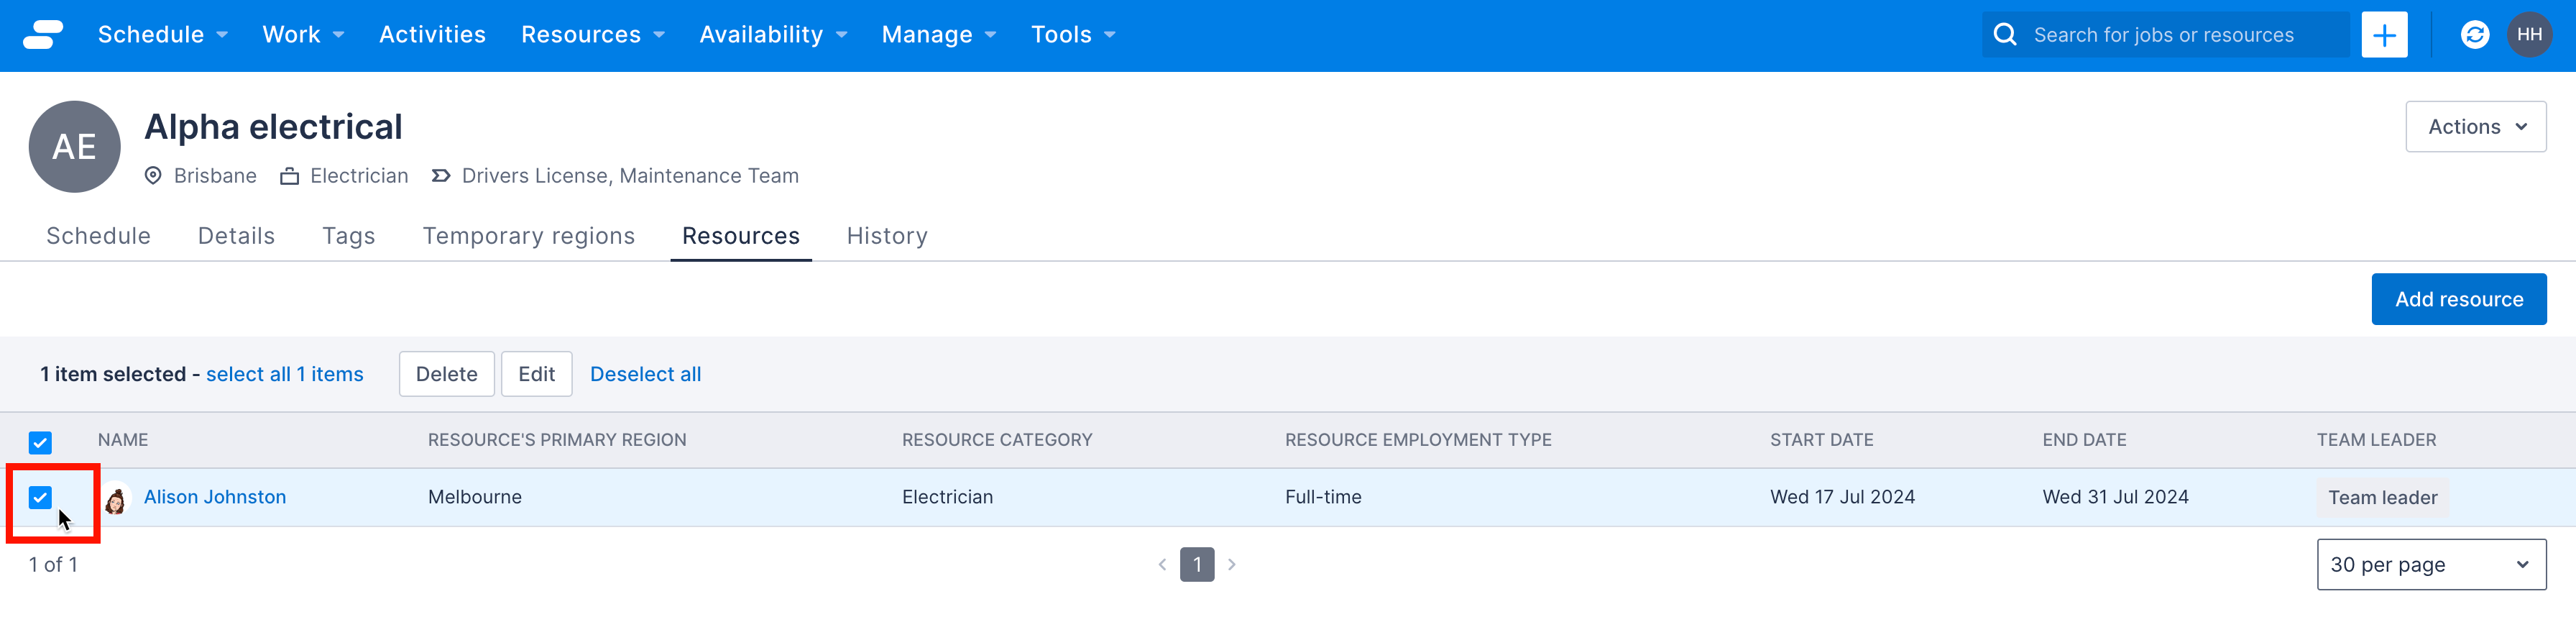Open the 30 per page dropdown
Image resolution: width=2576 pixels, height=617 pixels.
[2430, 565]
